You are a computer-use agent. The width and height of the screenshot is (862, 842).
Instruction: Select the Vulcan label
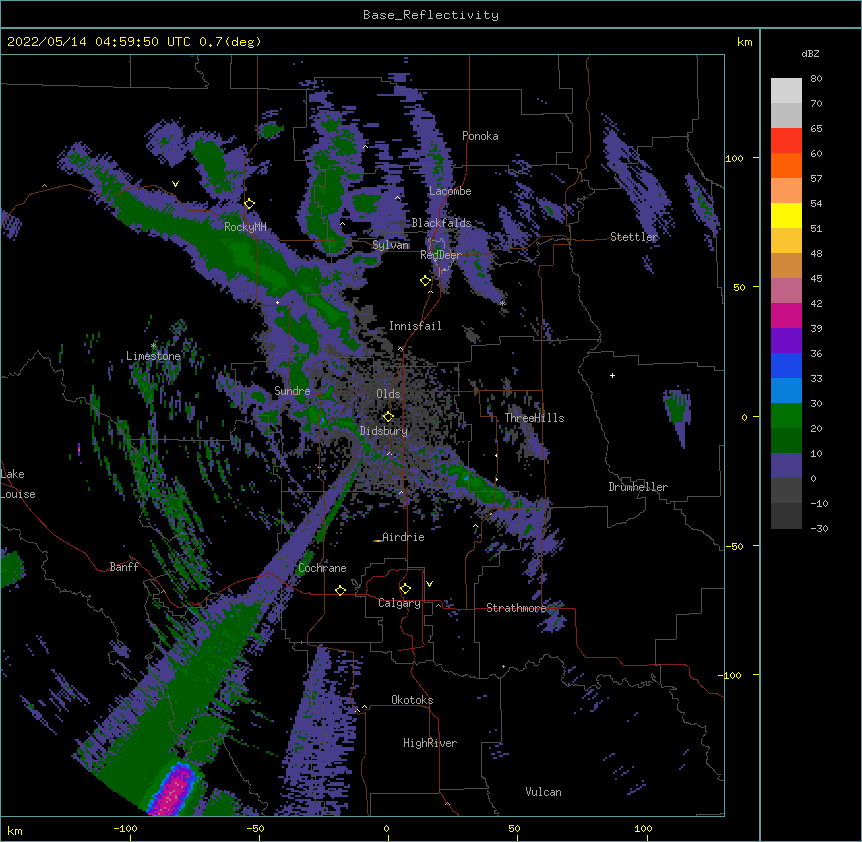[543, 792]
